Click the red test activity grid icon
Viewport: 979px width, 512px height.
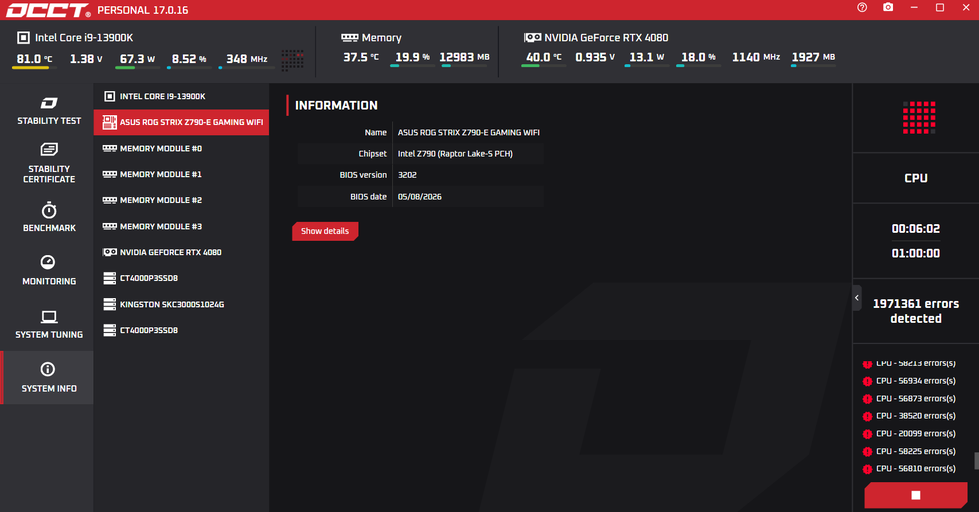coord(919,117)
